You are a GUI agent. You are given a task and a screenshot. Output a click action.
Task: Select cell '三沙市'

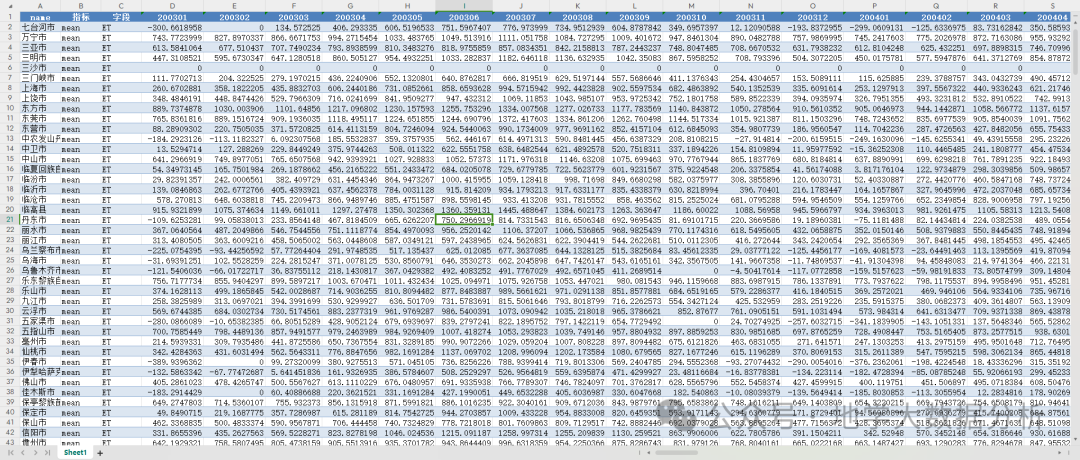39,69
